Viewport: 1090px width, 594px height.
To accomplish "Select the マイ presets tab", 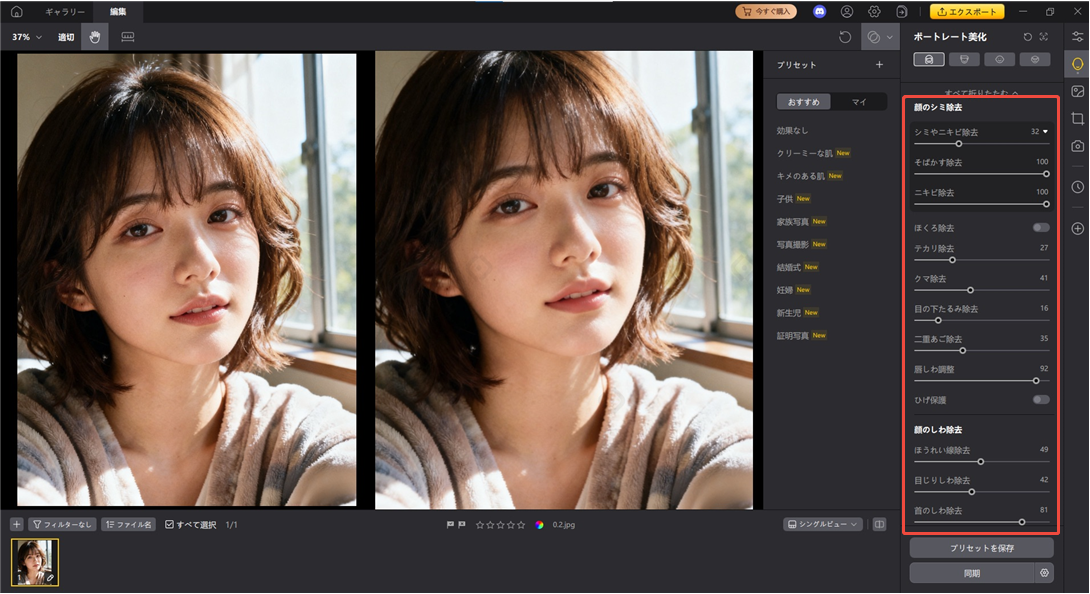I will tap(859, 102).
